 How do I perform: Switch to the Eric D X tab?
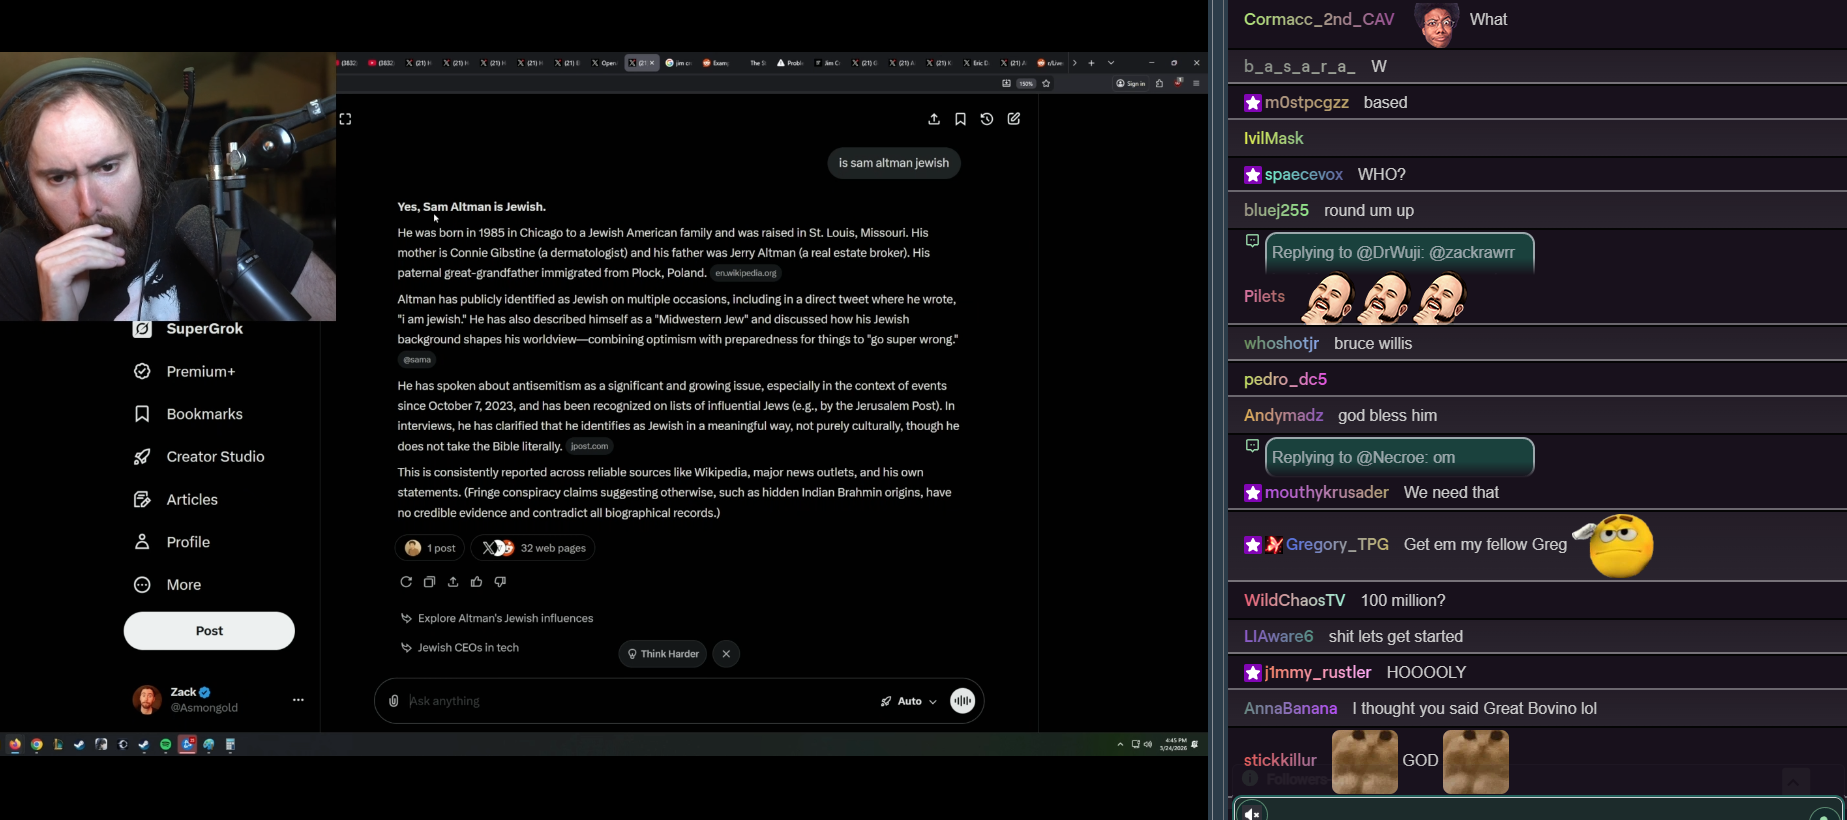[976, 63]
